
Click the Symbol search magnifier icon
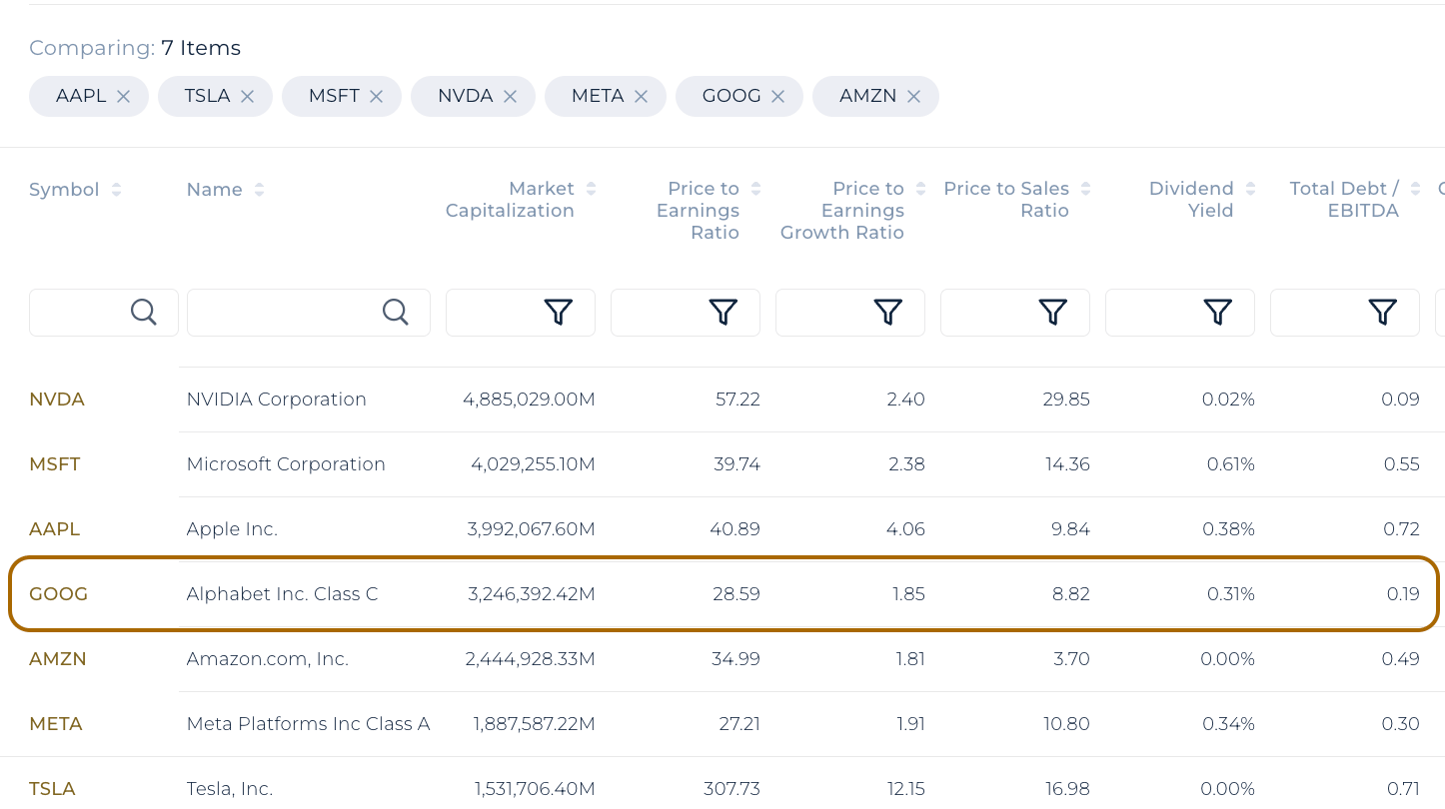(x=144, y=313)
